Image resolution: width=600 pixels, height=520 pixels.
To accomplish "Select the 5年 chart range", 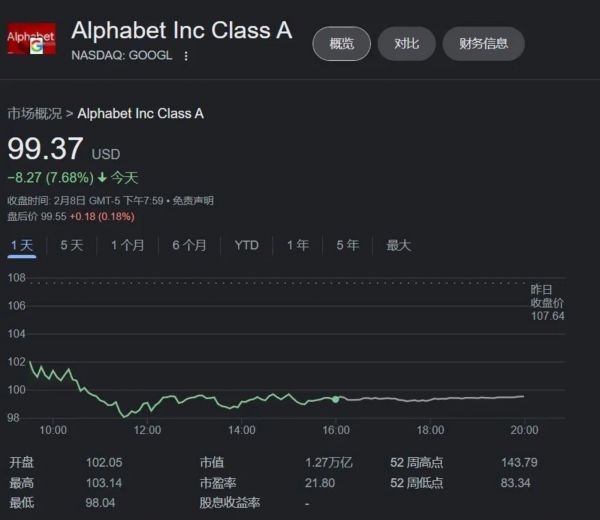I will point(347,245).
